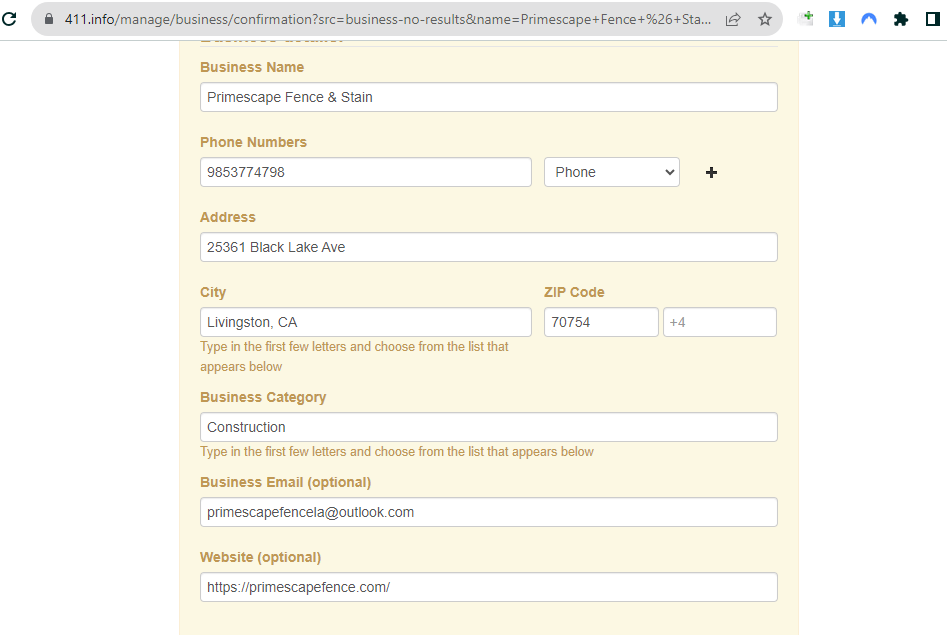Focus the Business Category field
The height and width of the screenshot is (635, 947).
(488, 427)
